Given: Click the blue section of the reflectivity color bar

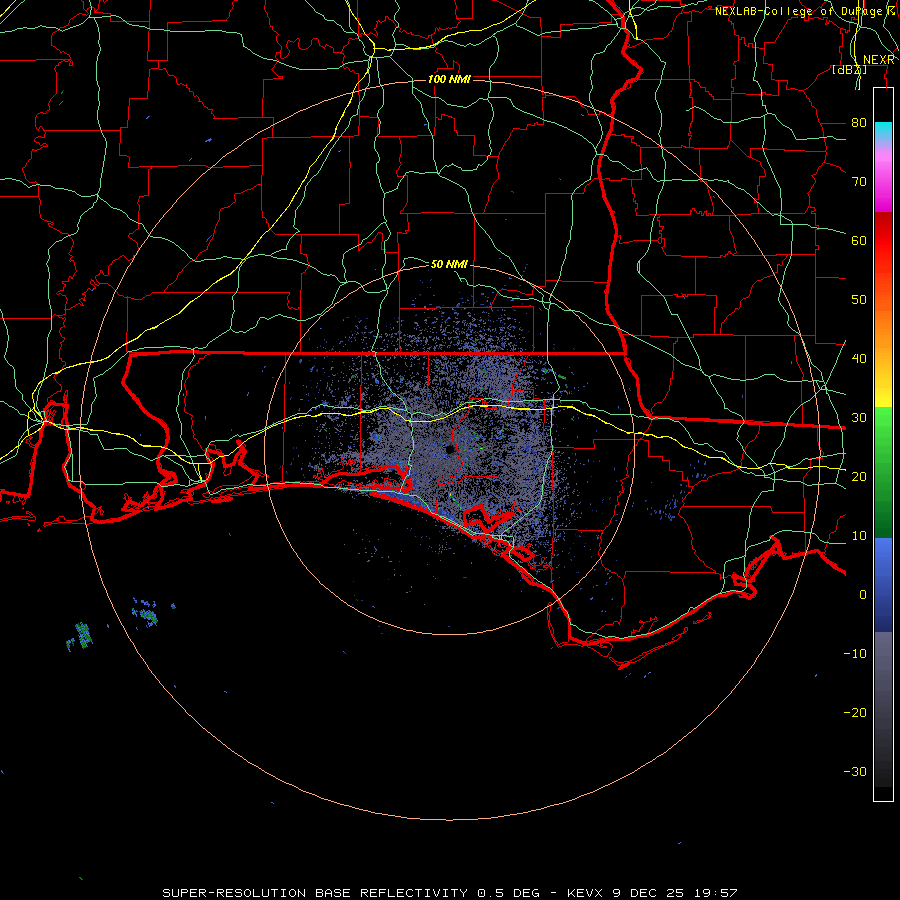Looking at the screenshot, I should (883, 584).
